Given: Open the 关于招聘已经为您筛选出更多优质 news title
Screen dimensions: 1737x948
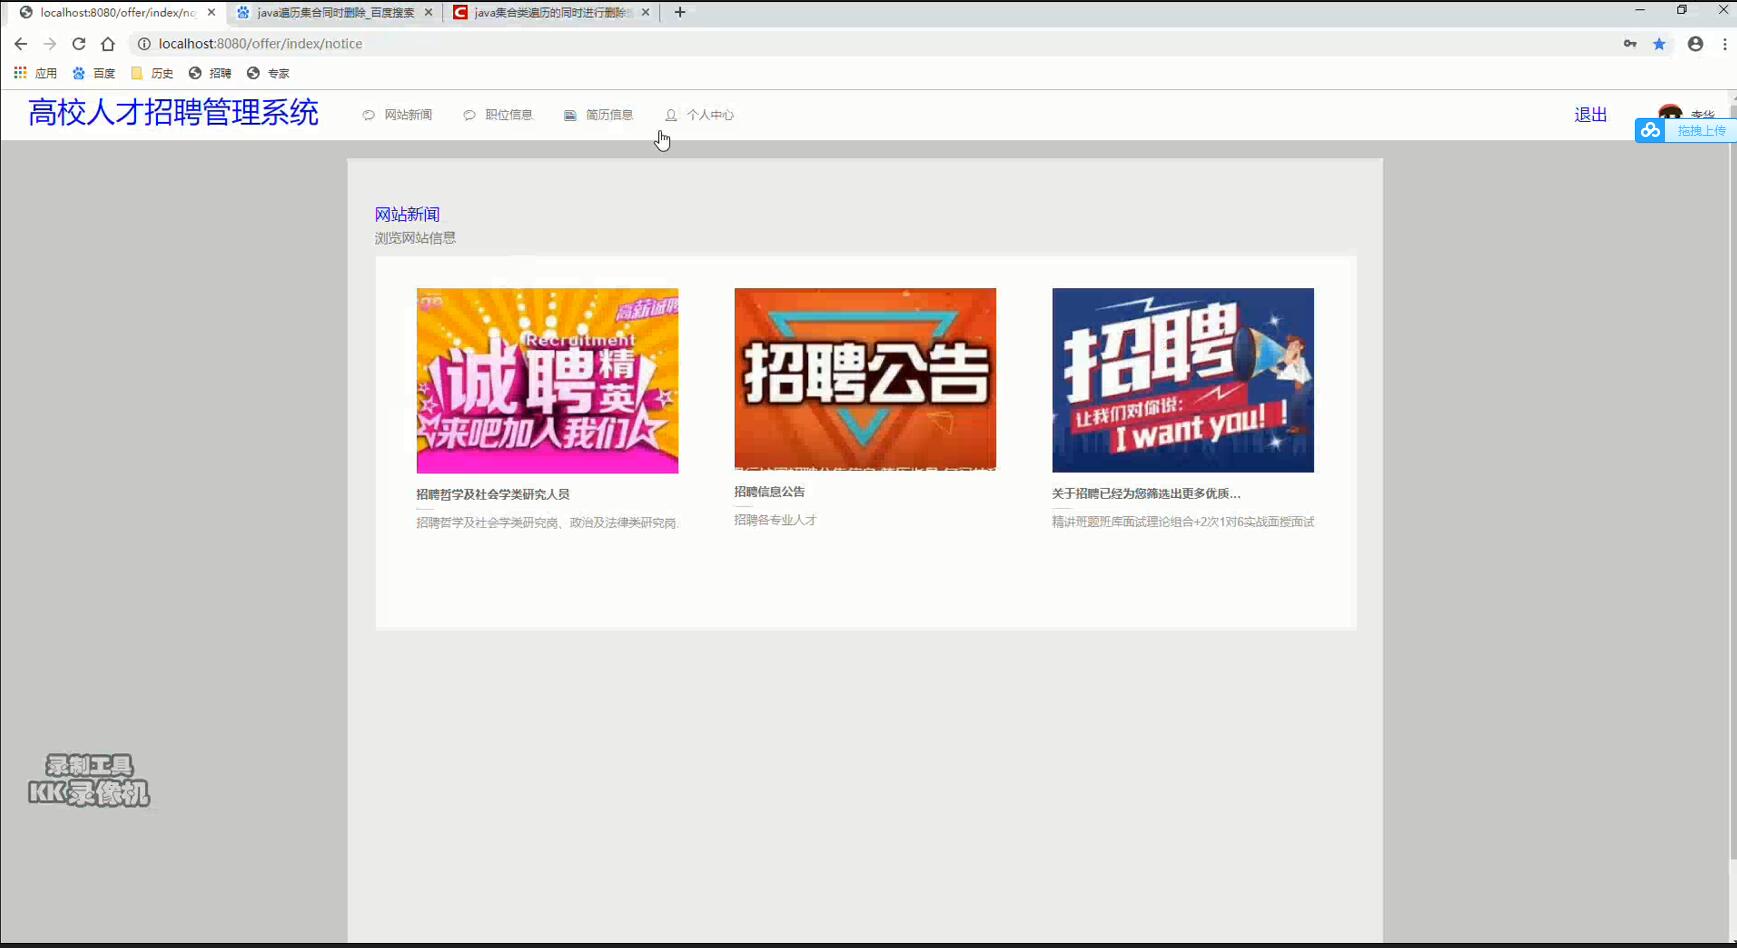Looking at the screenshot, I should tap(1146, 493).
